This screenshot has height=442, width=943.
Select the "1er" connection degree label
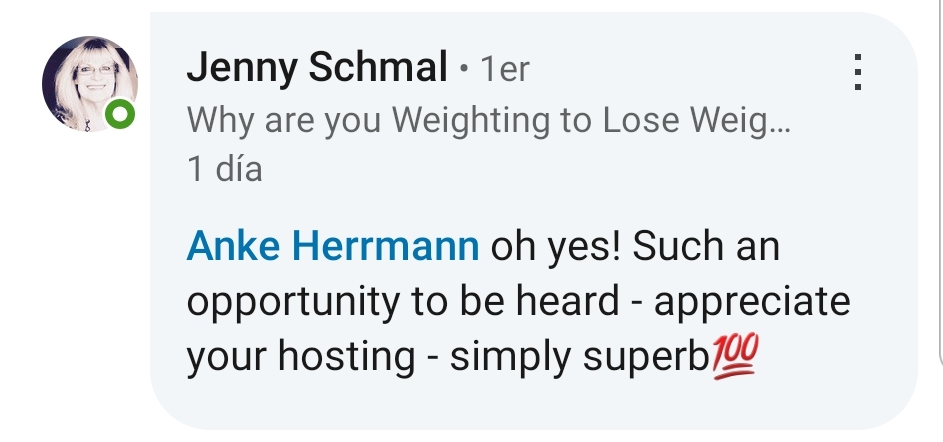click(x=504, y=70)
